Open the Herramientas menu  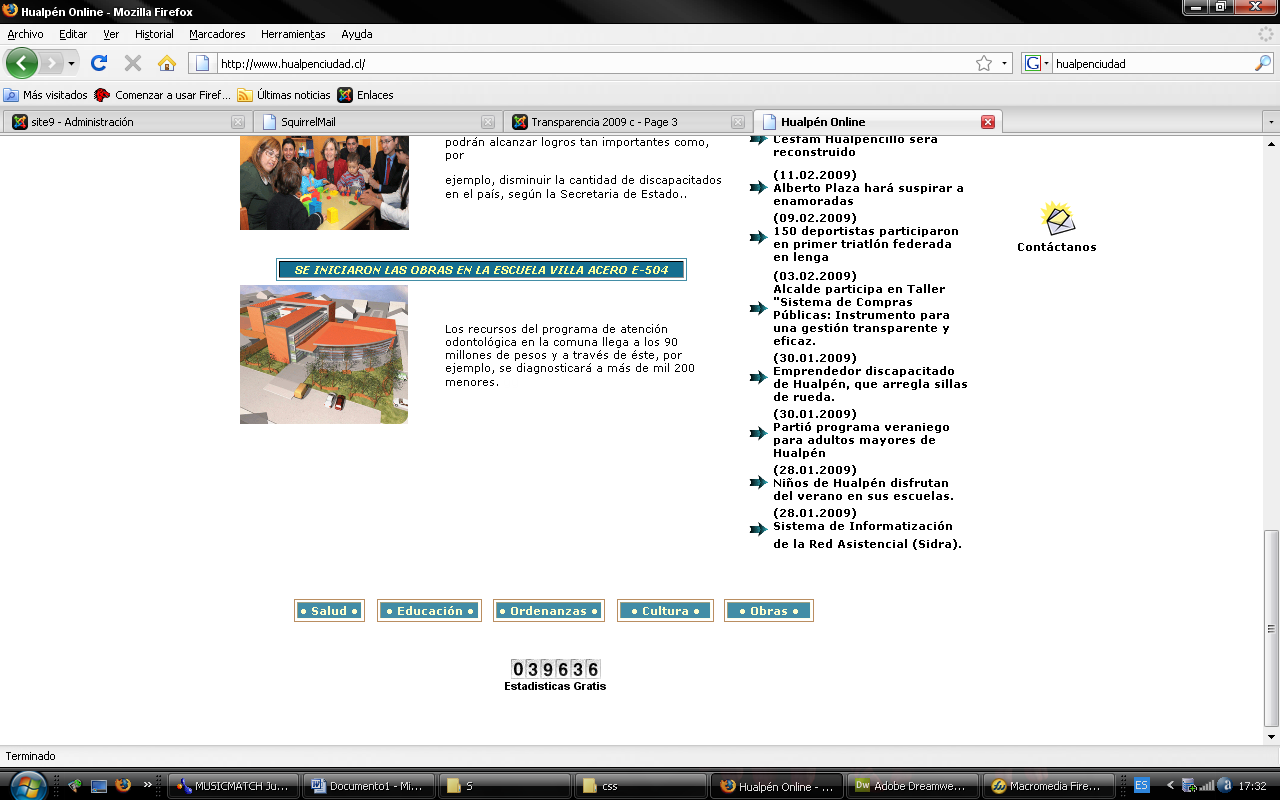pyautogui.click(x=293, y=34)
